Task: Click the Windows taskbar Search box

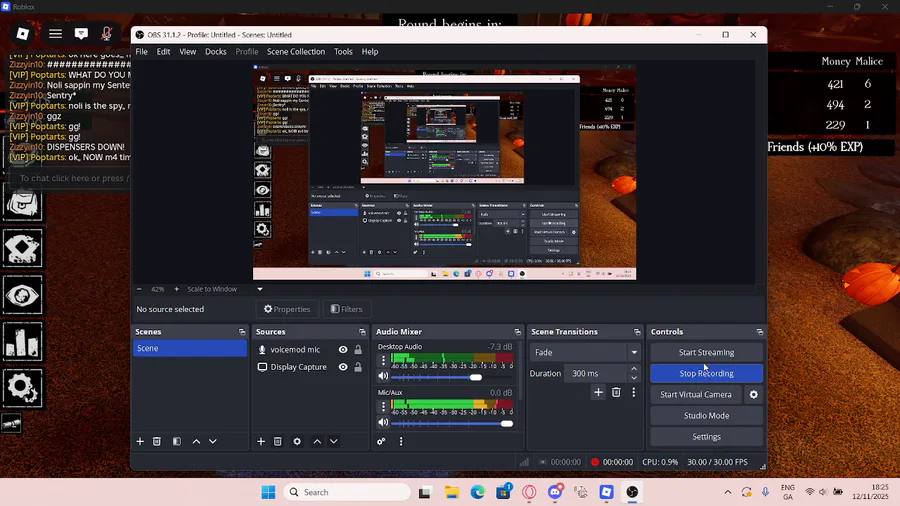Action: click(348, 492)
